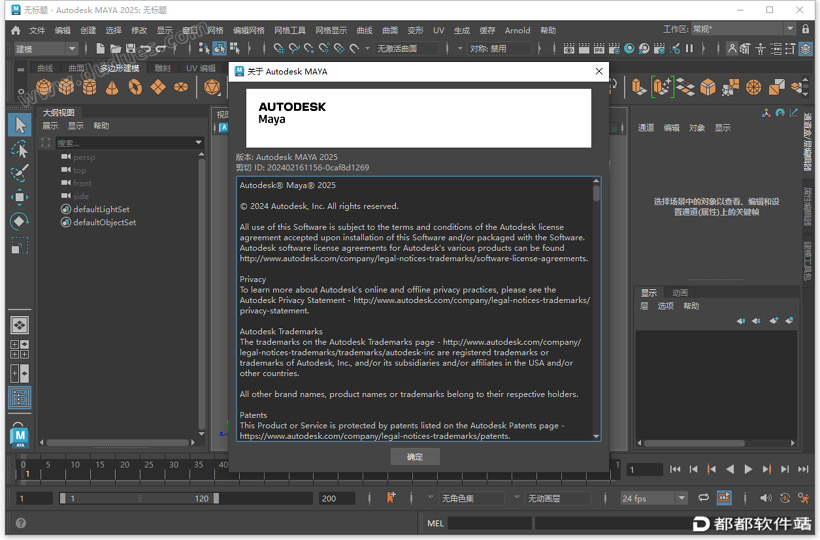Open the 工作区 workspace dropdown
The image size is (820, 540).
tap(744, 29)
